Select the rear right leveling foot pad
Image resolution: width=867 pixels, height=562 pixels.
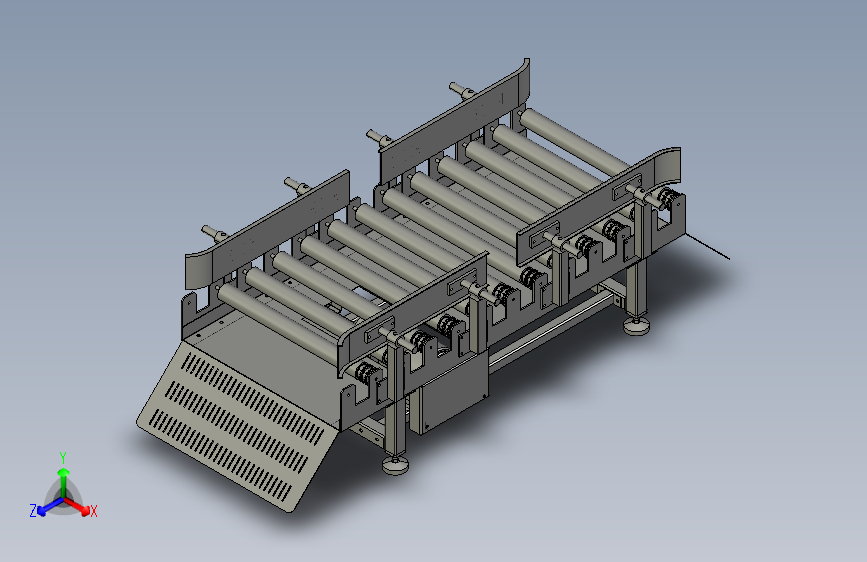[x=636, y=325]
